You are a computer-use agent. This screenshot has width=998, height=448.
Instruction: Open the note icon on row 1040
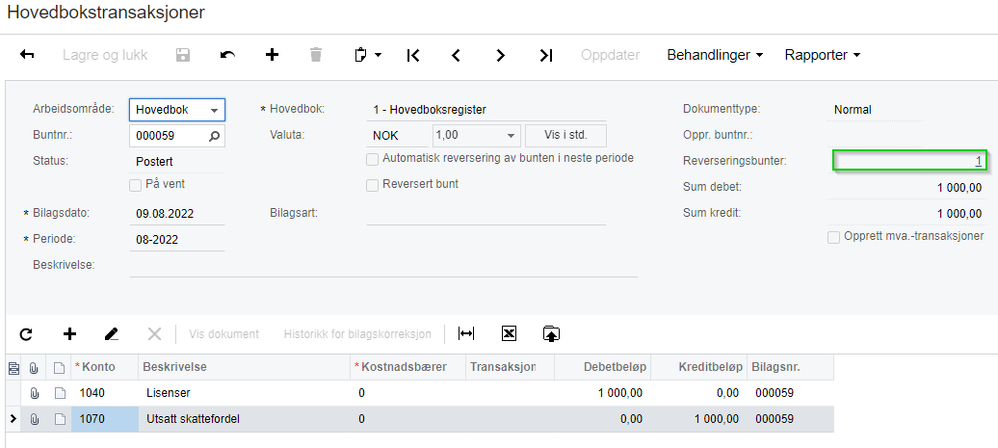(x=60, y=393)
